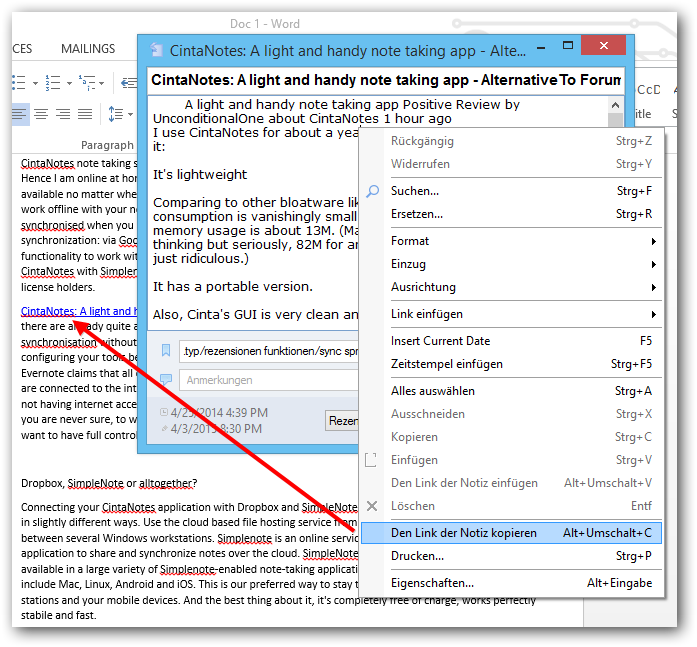Open the CintaNotes hyperlink in Word document
This screenshot has height=647, width=697.
(79, 311)
